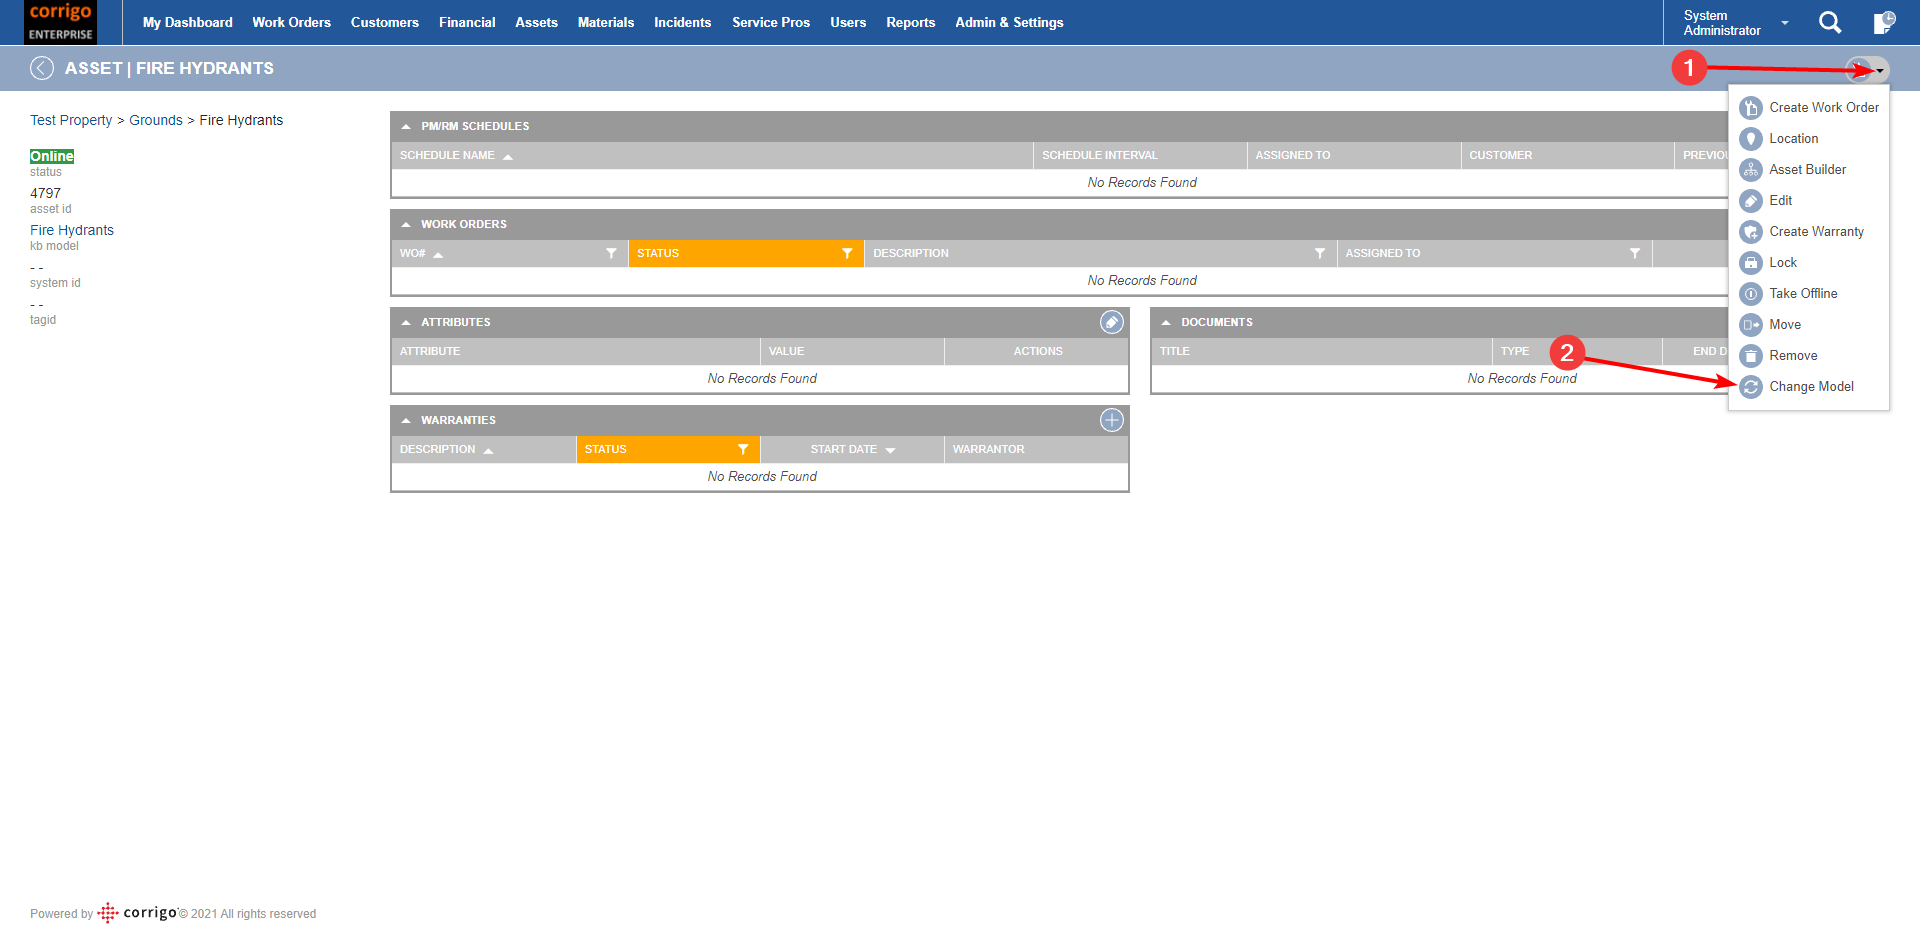1920x937 pixels.
Task: Click the edit pencil icon on the Attributes panel
Action: (1110, 322)
